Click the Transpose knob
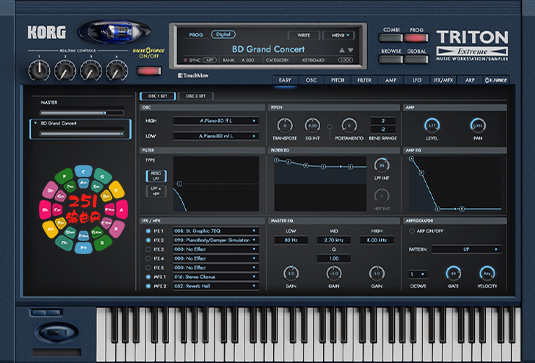The image size is (535, 363). tap(285, 126)
